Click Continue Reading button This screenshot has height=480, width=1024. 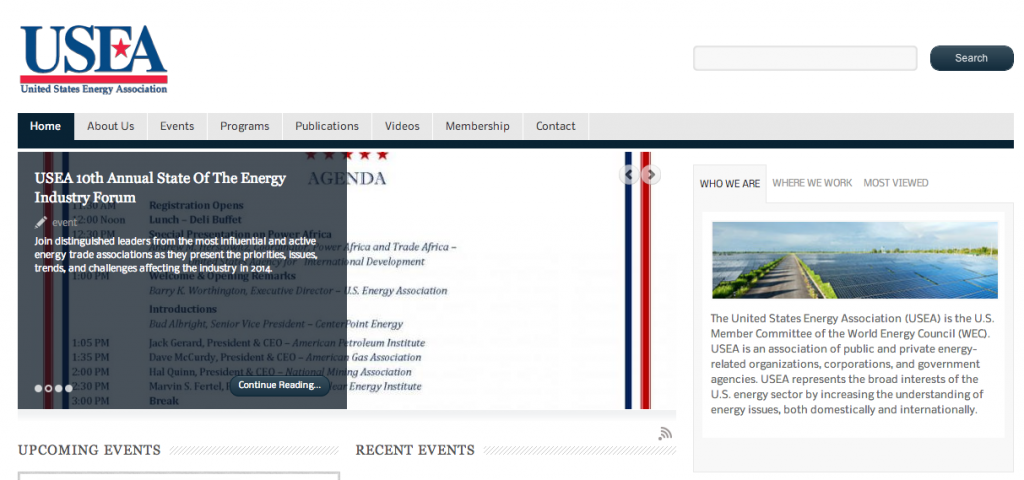pos(280,385)
